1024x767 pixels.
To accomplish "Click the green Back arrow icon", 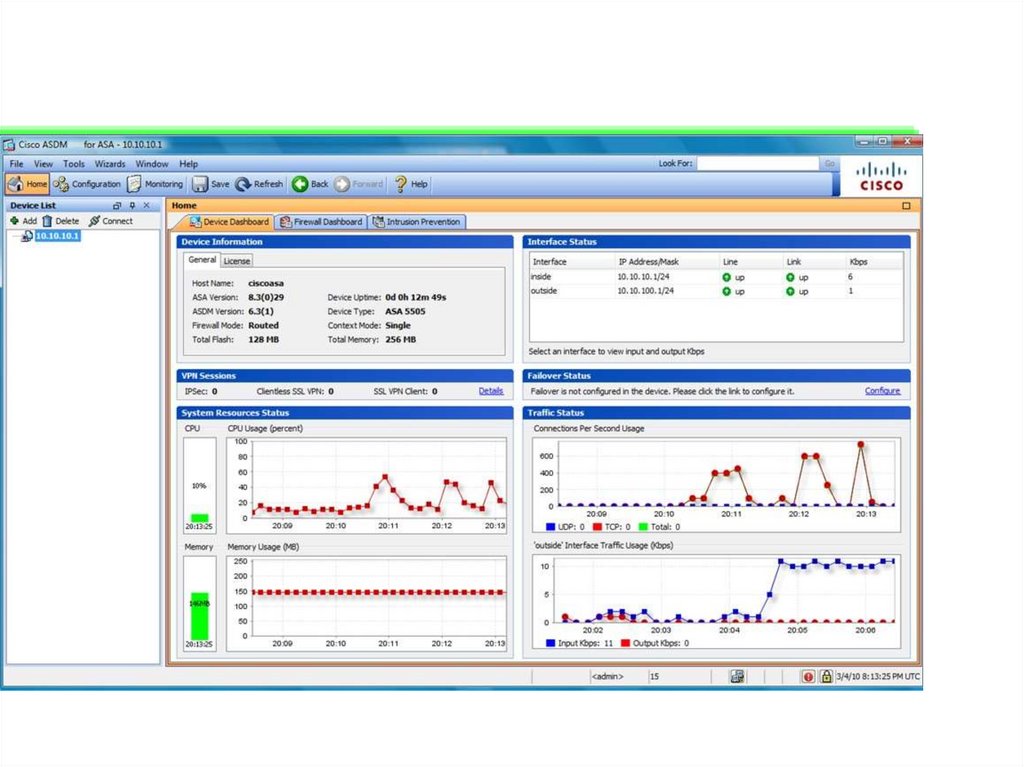I will tap(300, 184).
